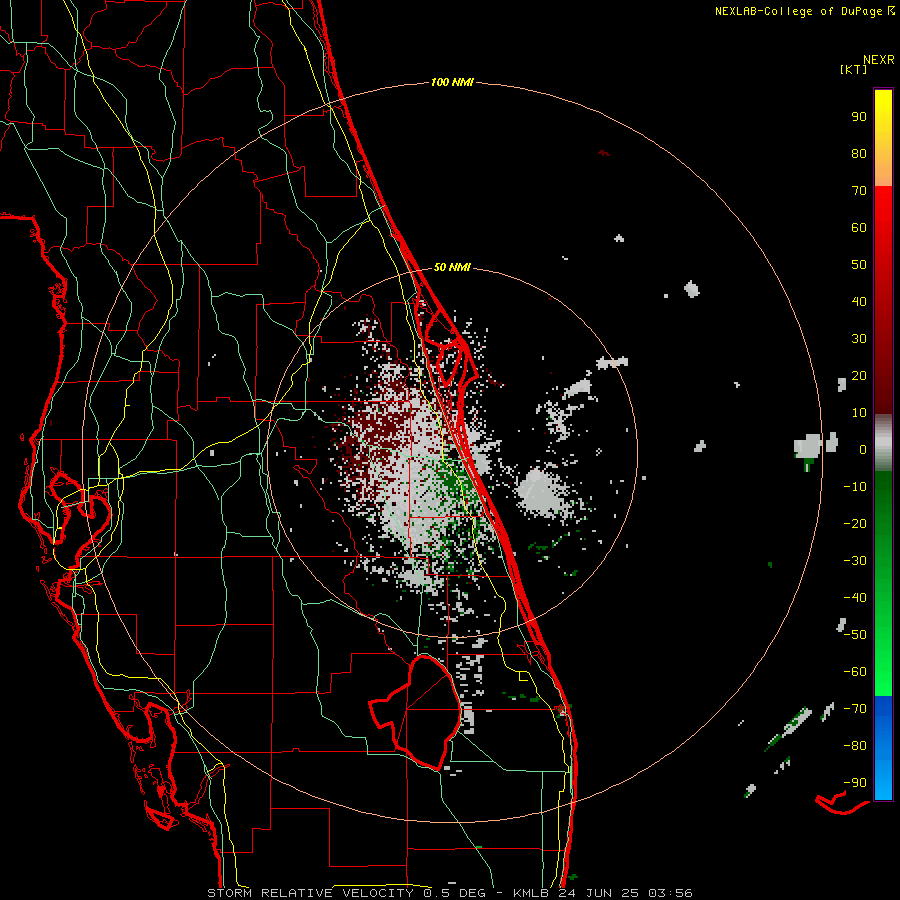
Task: Select the 60 knot scale label
Action: point(859,228)
